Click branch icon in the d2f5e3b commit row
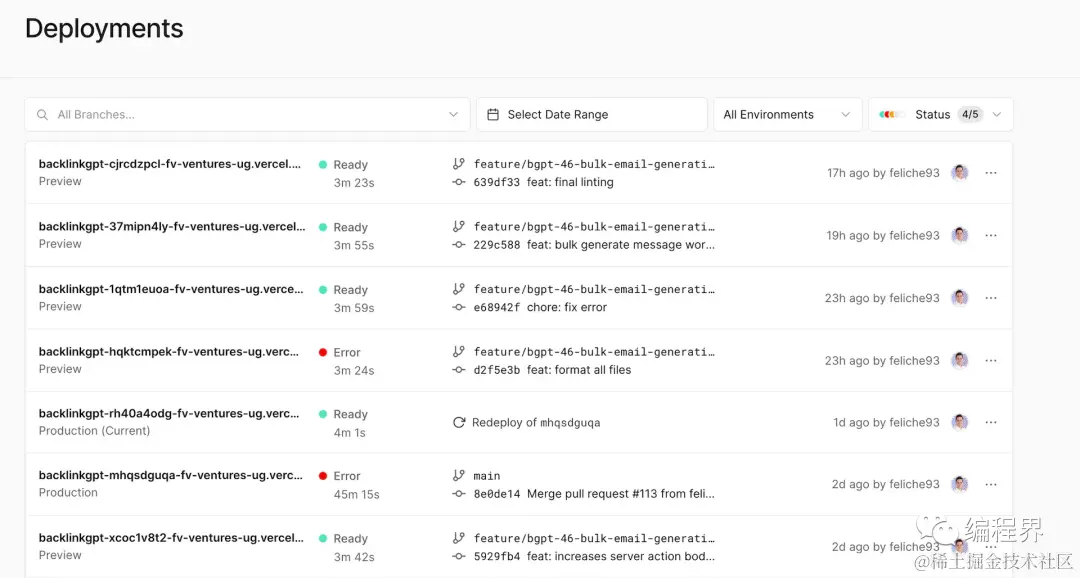The width and height of the screenshot is (1080, 578). (459, 351)
